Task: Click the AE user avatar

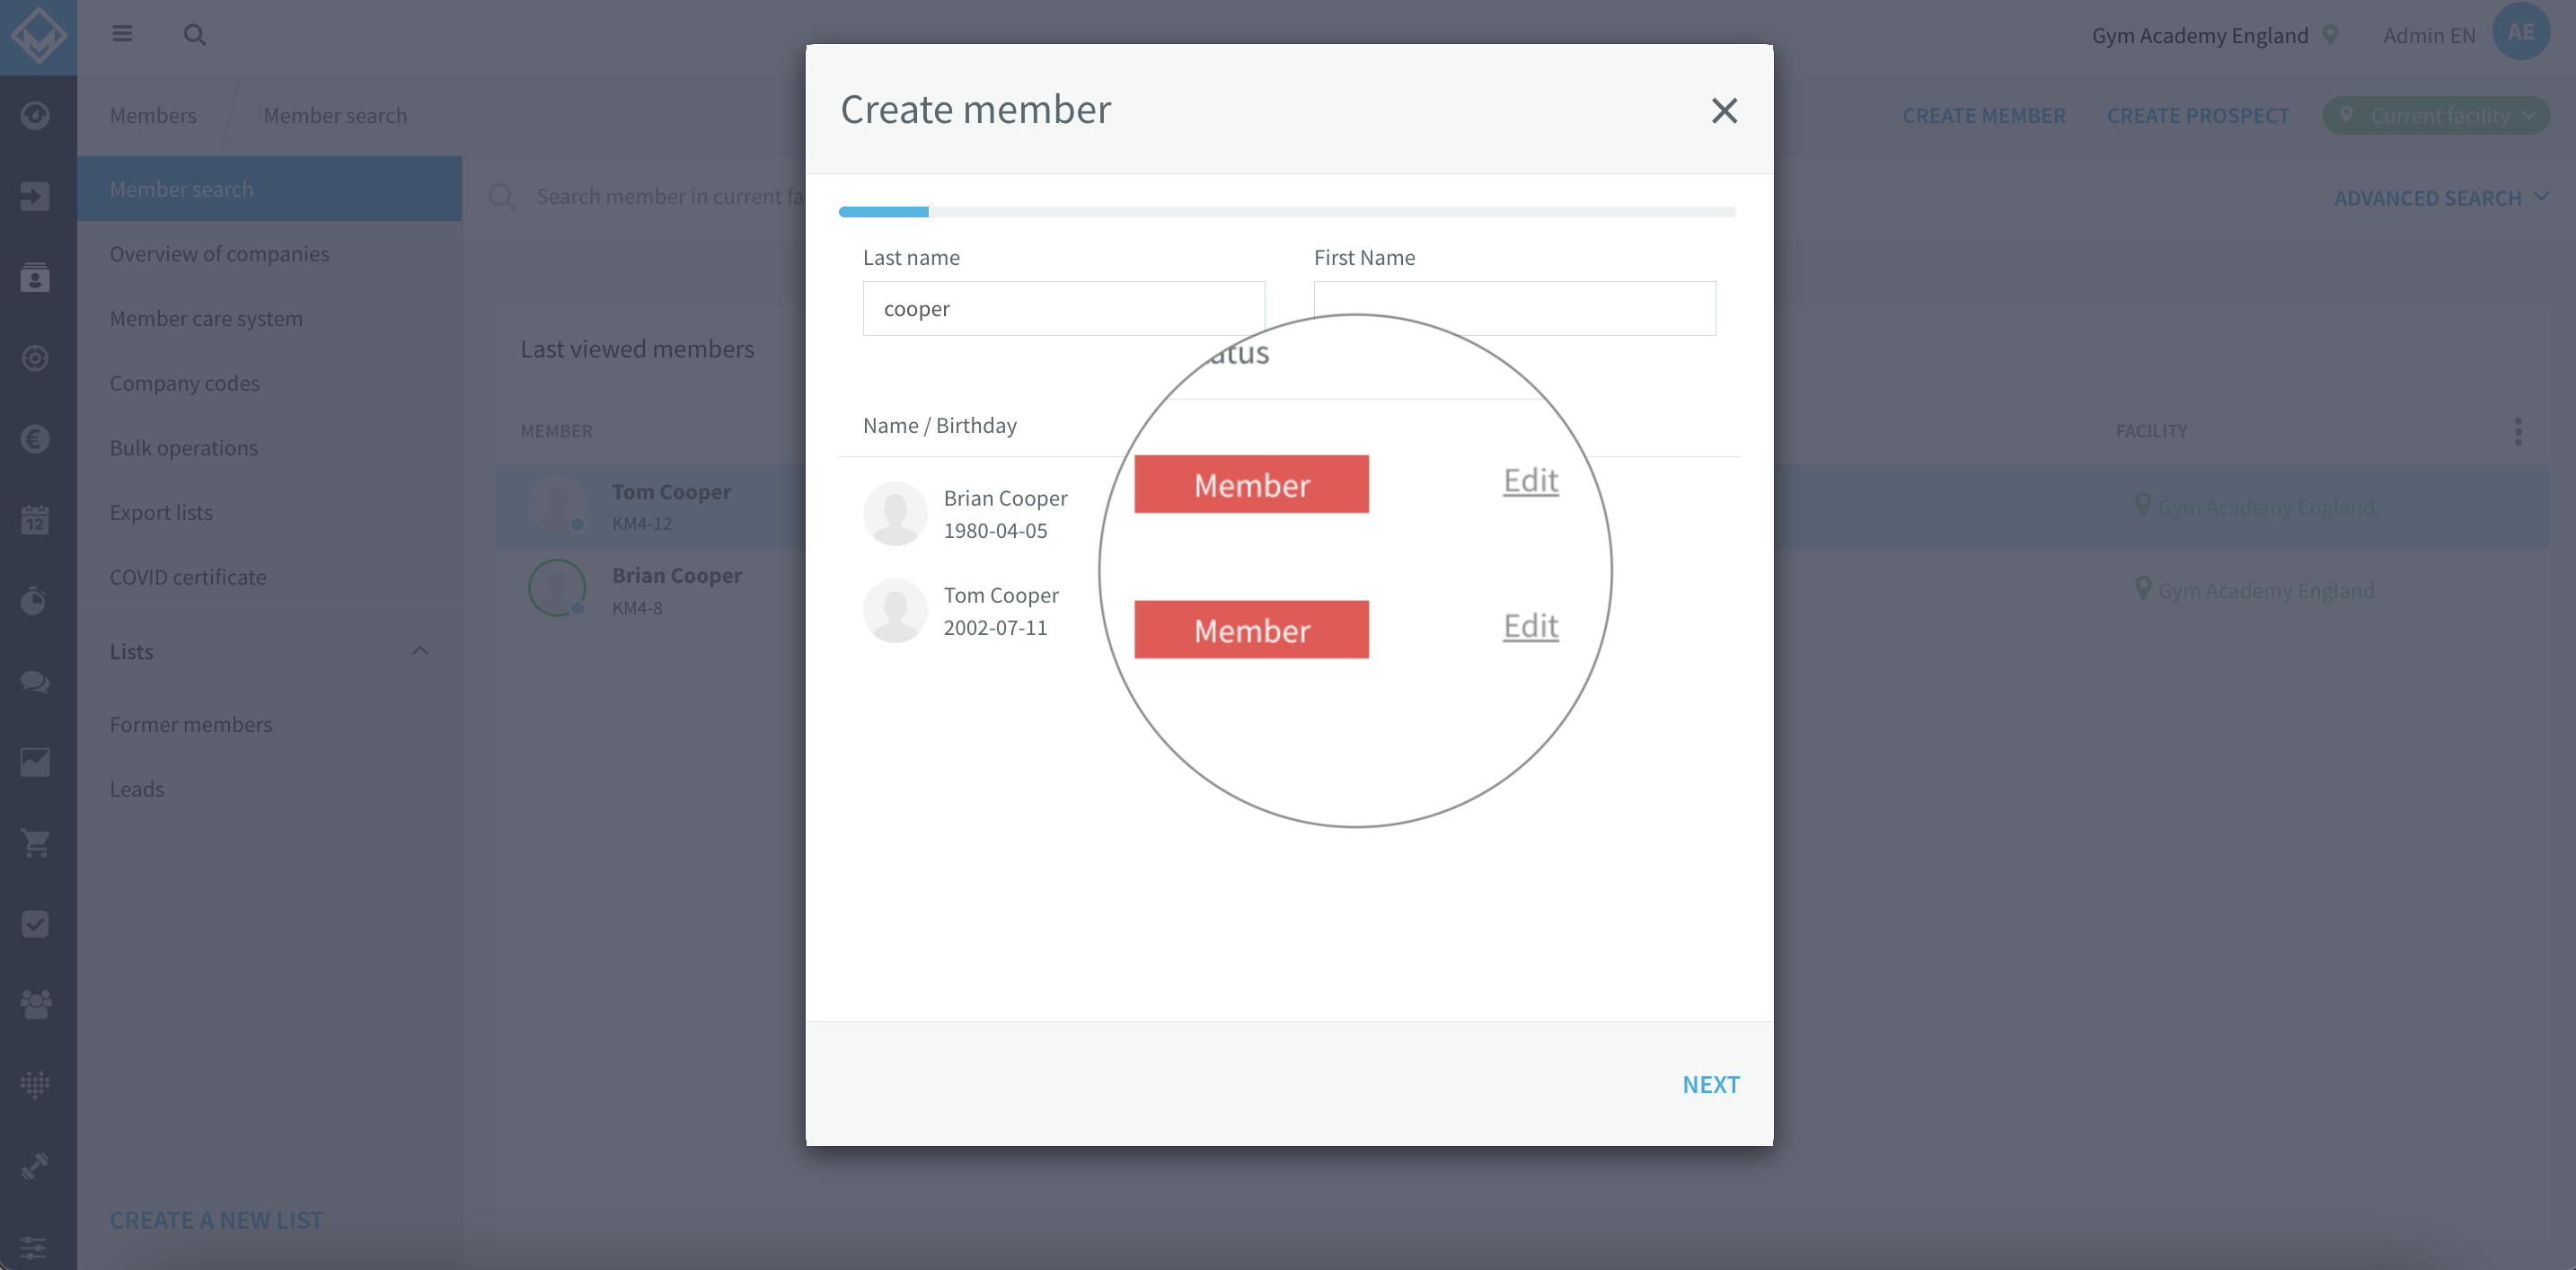Action: click(2520, 32)
